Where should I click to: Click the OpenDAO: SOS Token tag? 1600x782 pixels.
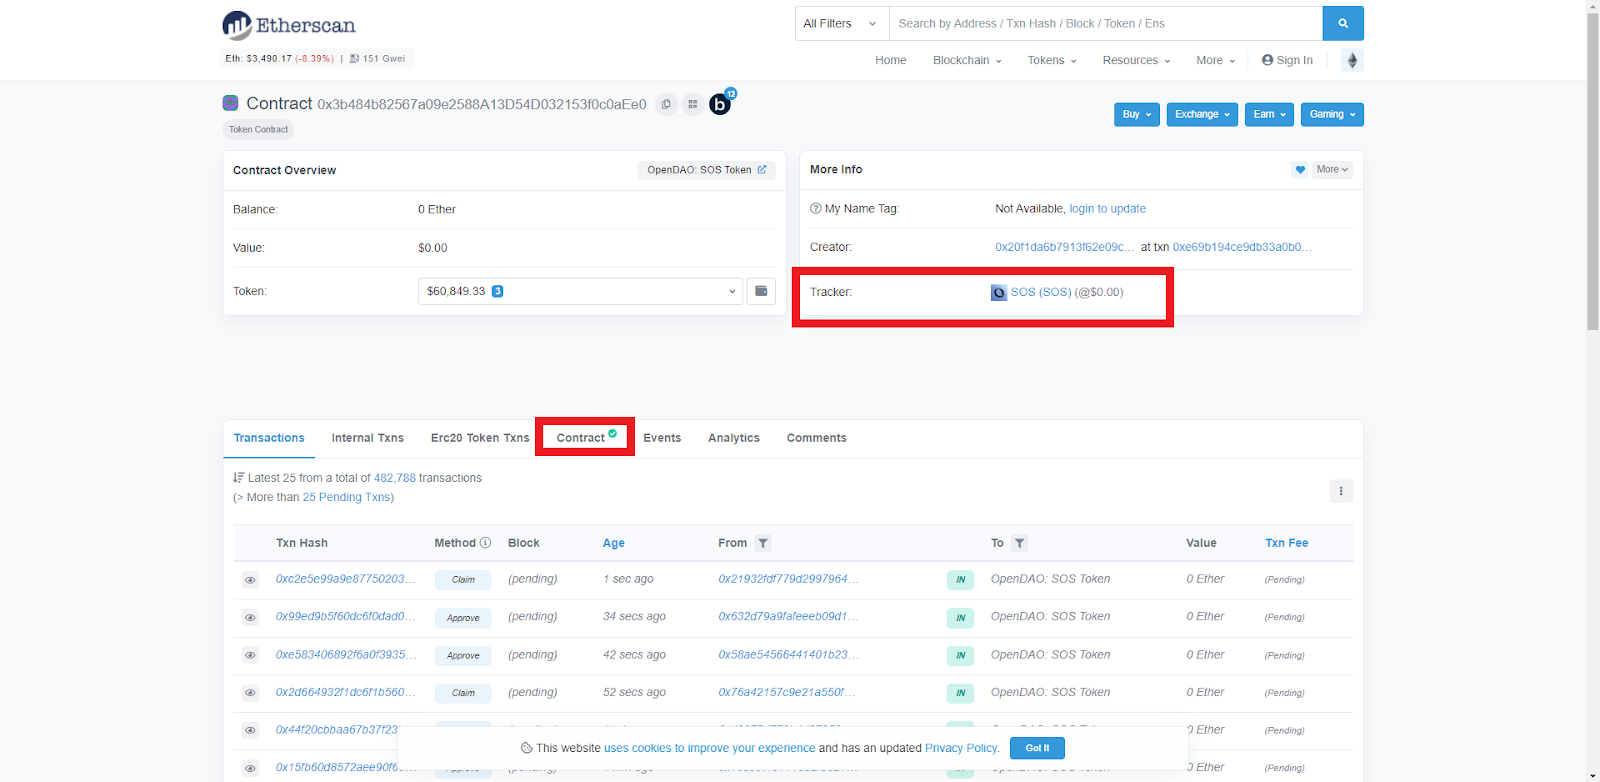(x=706, y=170)
